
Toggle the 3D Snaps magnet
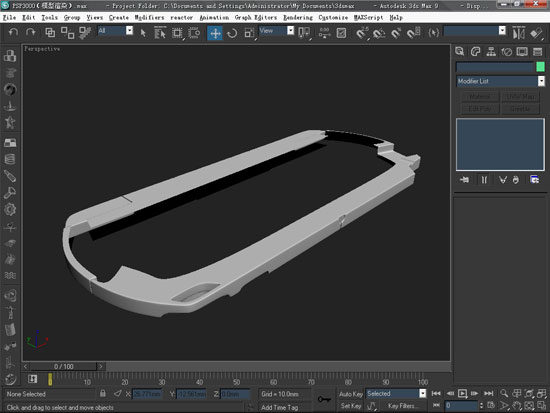361,33
